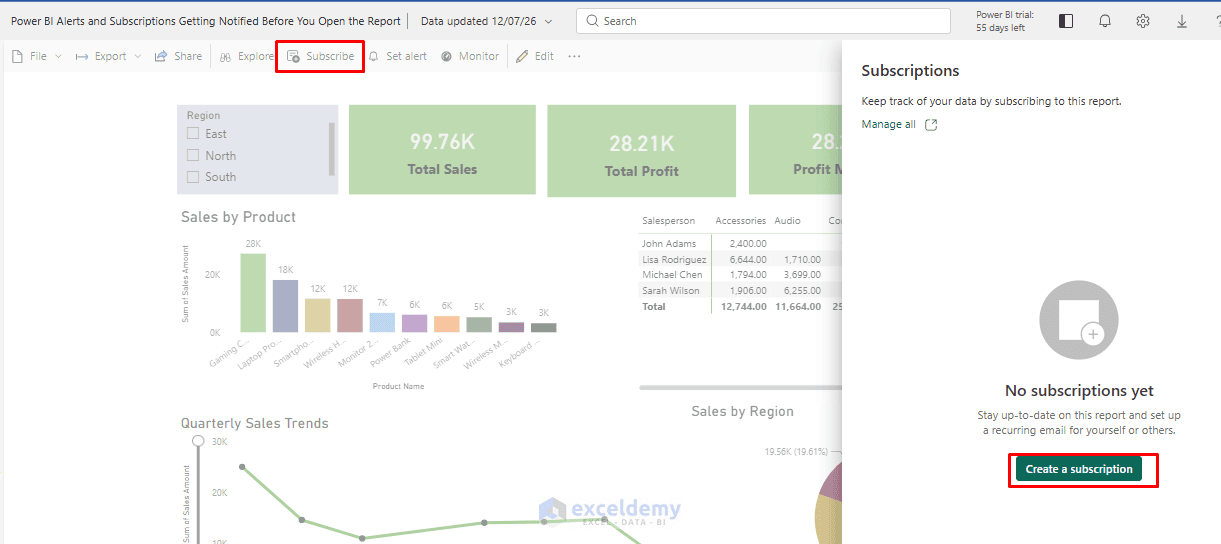This screenshot has height=544, width=1221.
Task: Expand the Data updated dropdown chevron
Action: (x=548, y=21)
